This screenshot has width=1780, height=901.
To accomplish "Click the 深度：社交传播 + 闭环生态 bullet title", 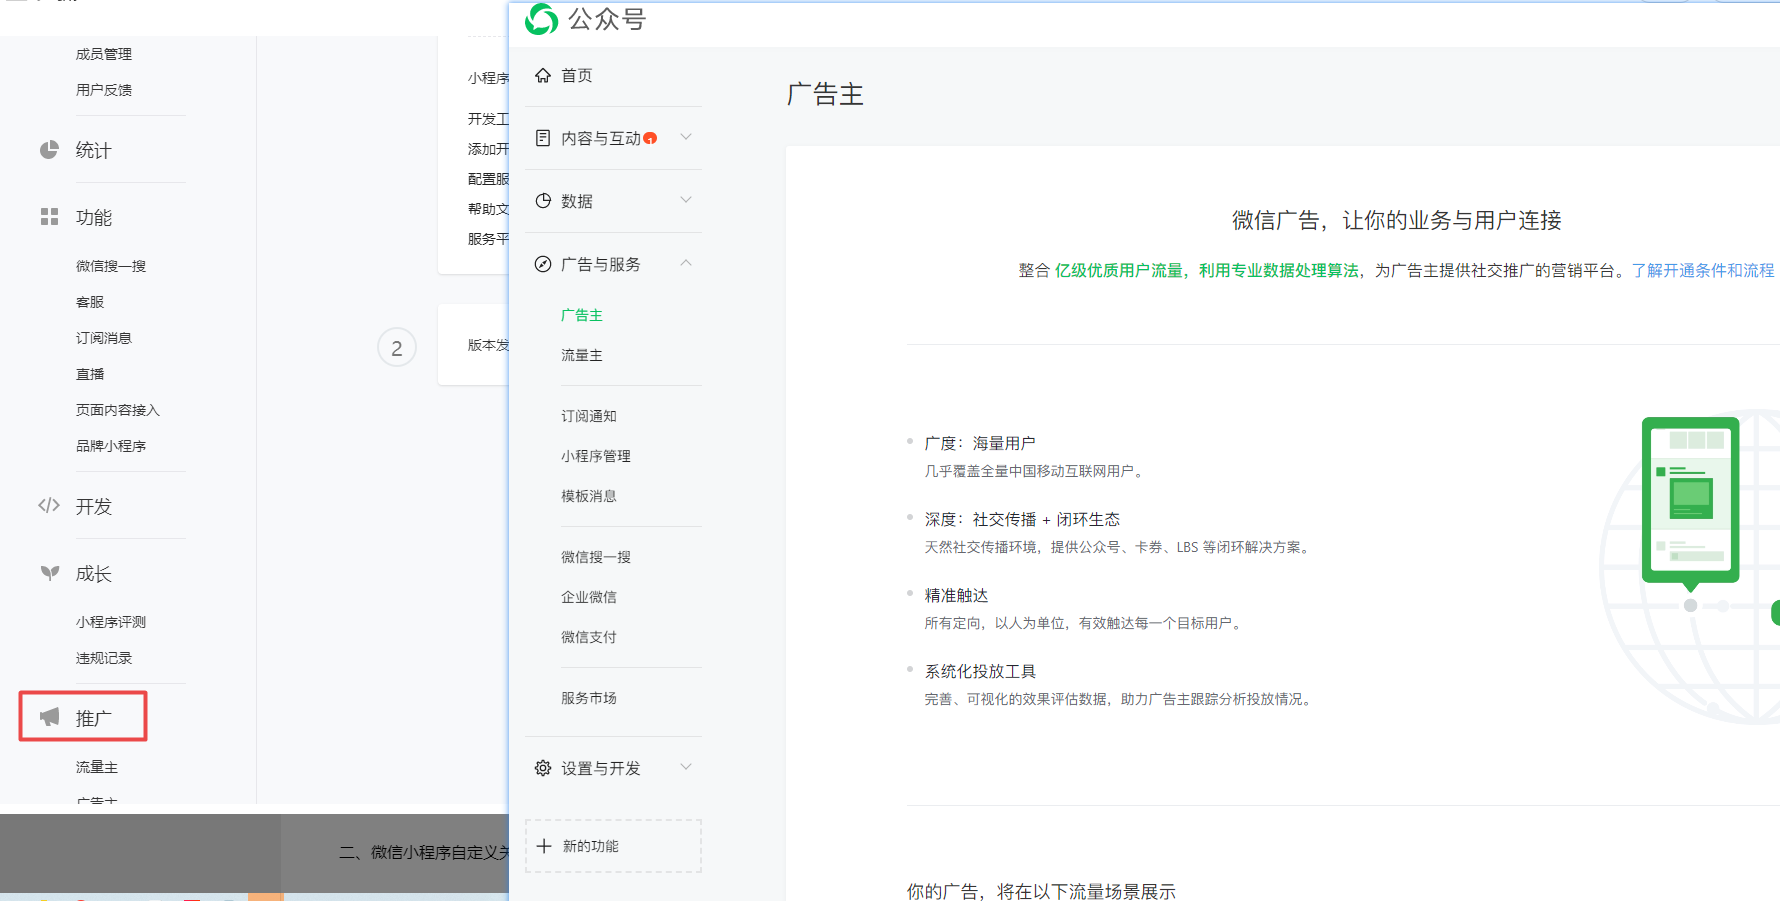I will (x=1022, y=519).
